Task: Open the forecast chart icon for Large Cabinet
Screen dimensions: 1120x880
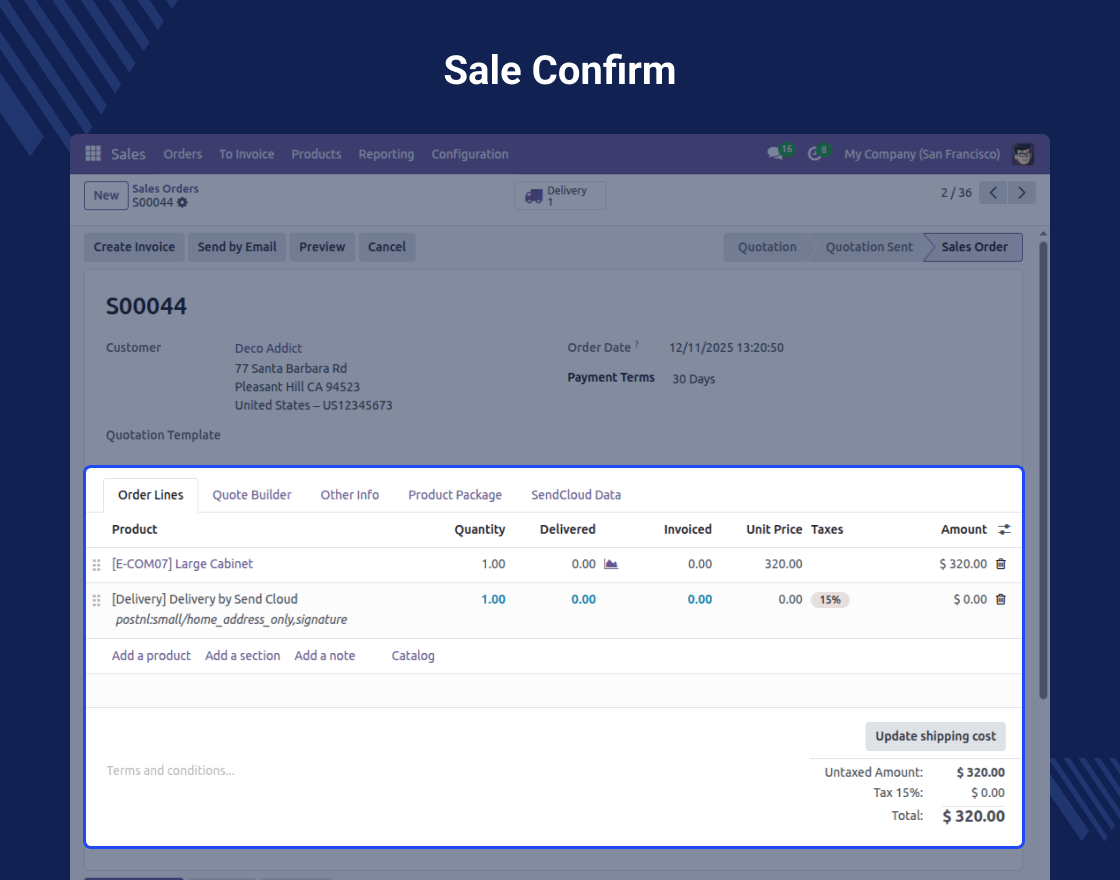Action: 611,564
